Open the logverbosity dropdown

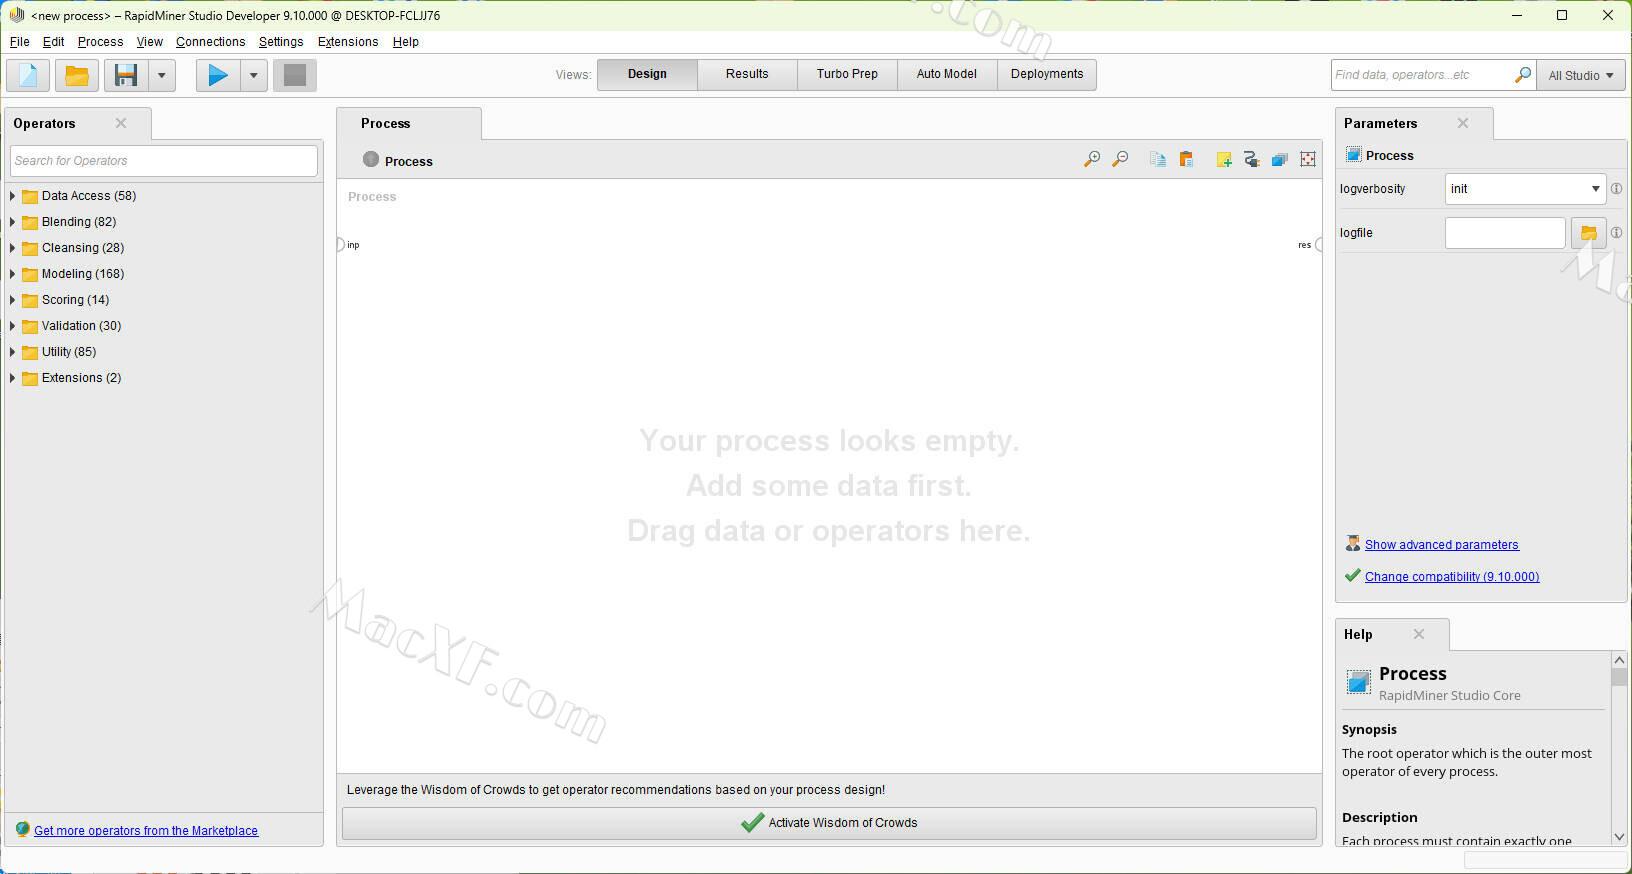[x=1525, y=188]
